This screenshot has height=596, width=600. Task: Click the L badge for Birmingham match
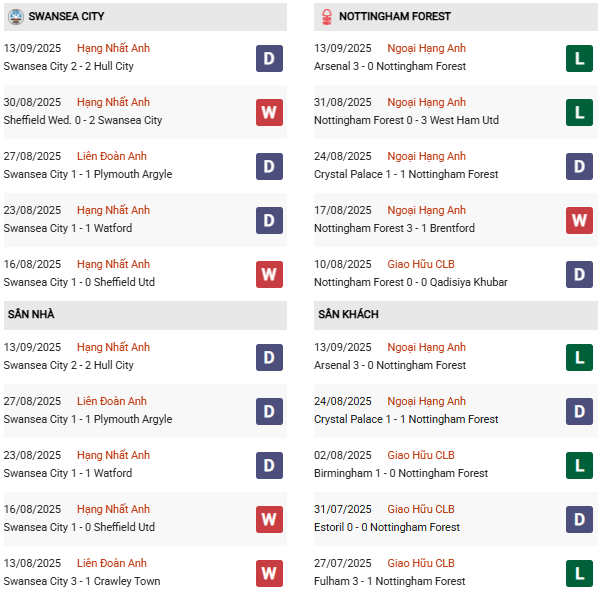[579, 465]
